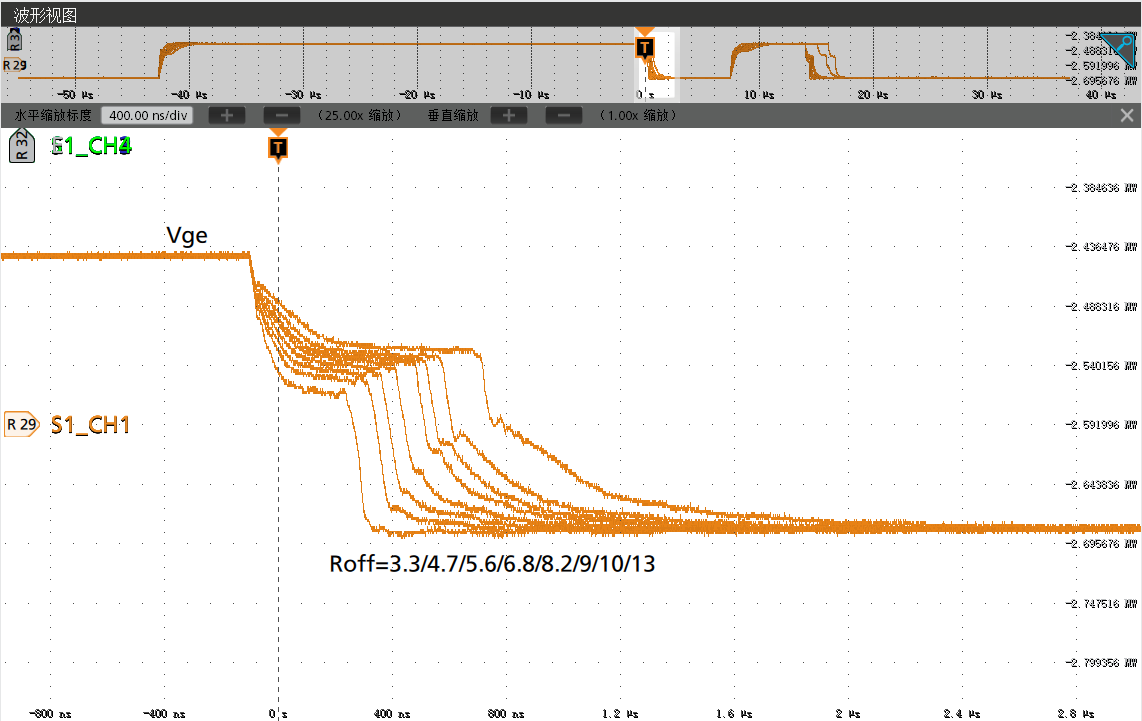
Task: Click the R 32 reference badge in main view
Action: click(19, 146)
